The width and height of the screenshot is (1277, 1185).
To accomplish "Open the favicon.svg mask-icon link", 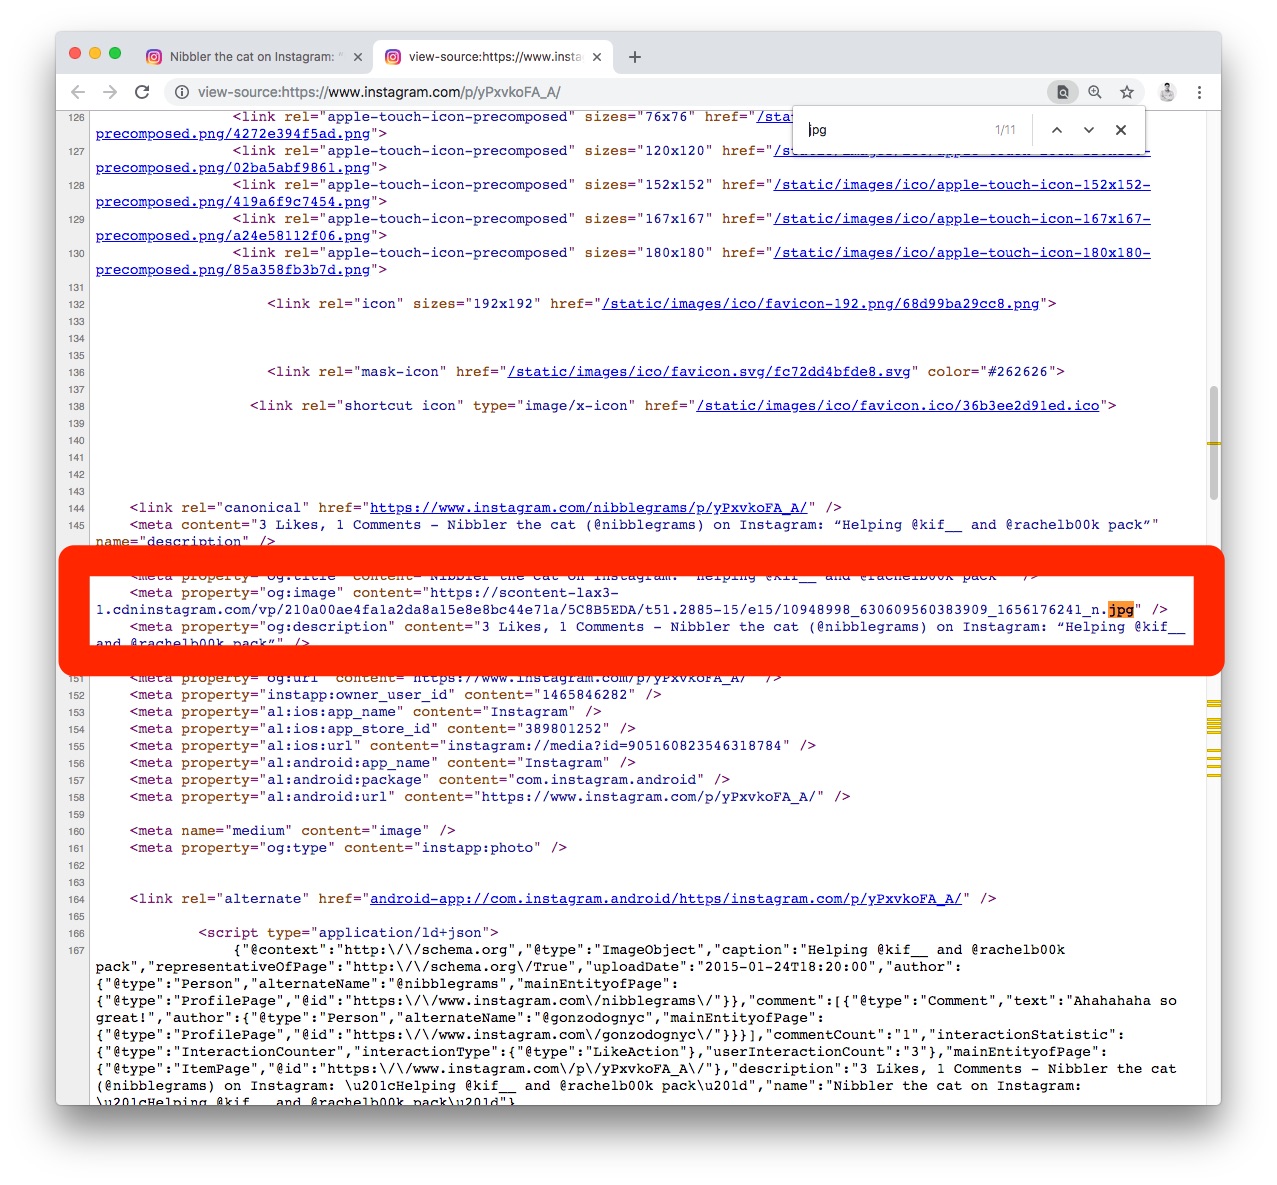I will (709, 372).
